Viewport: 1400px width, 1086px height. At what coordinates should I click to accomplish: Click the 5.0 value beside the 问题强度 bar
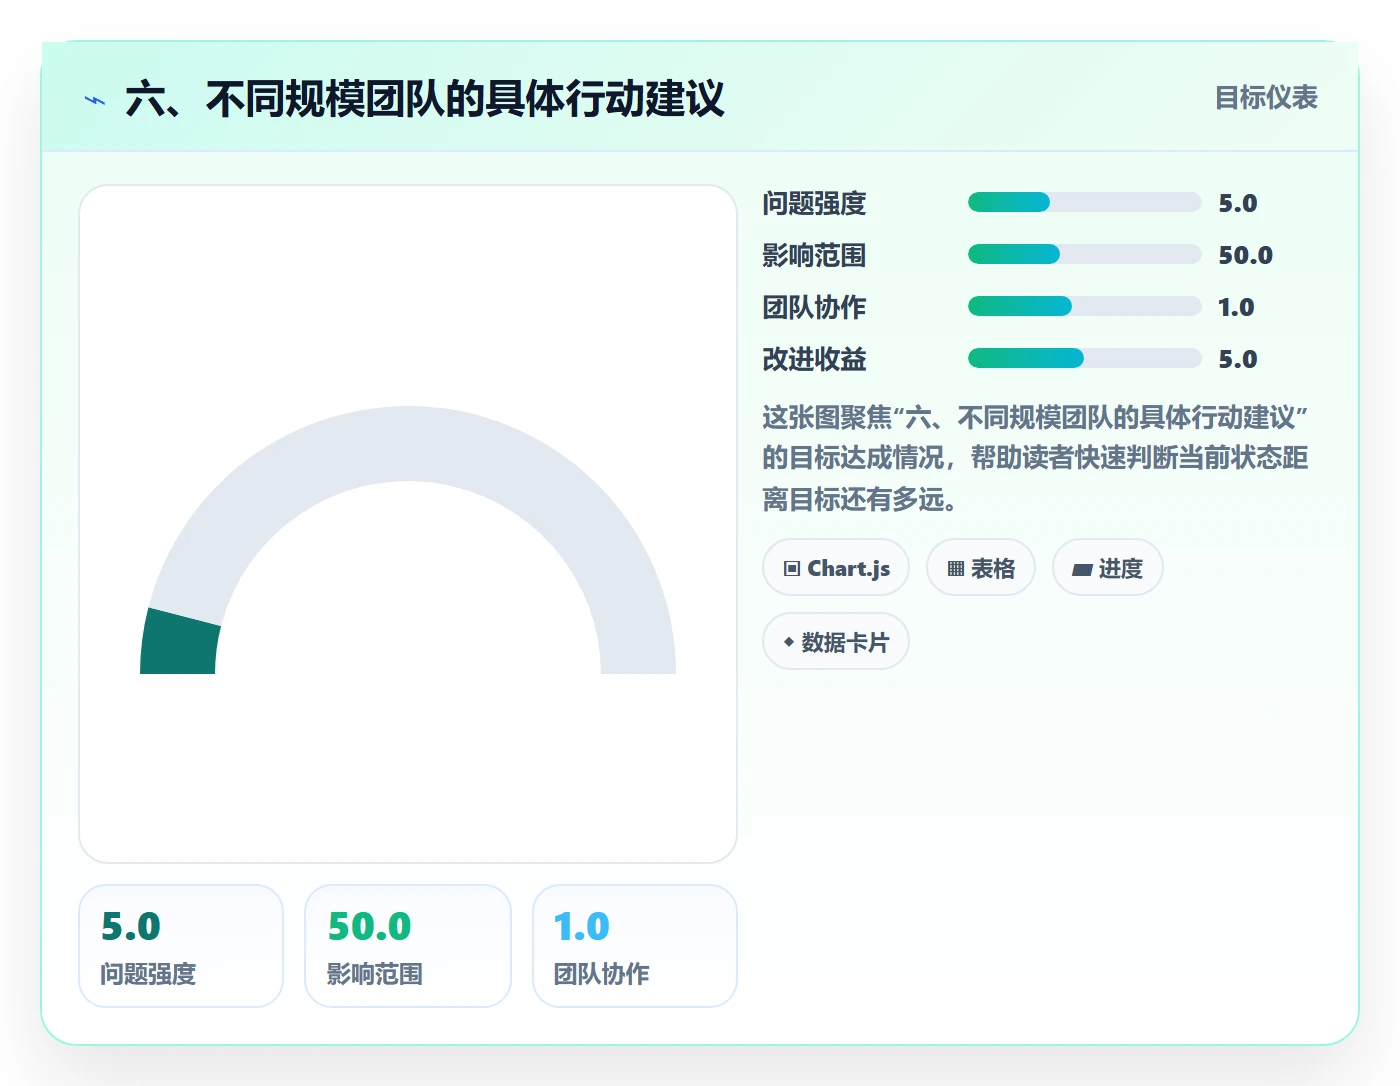[x=1237, y=203]
